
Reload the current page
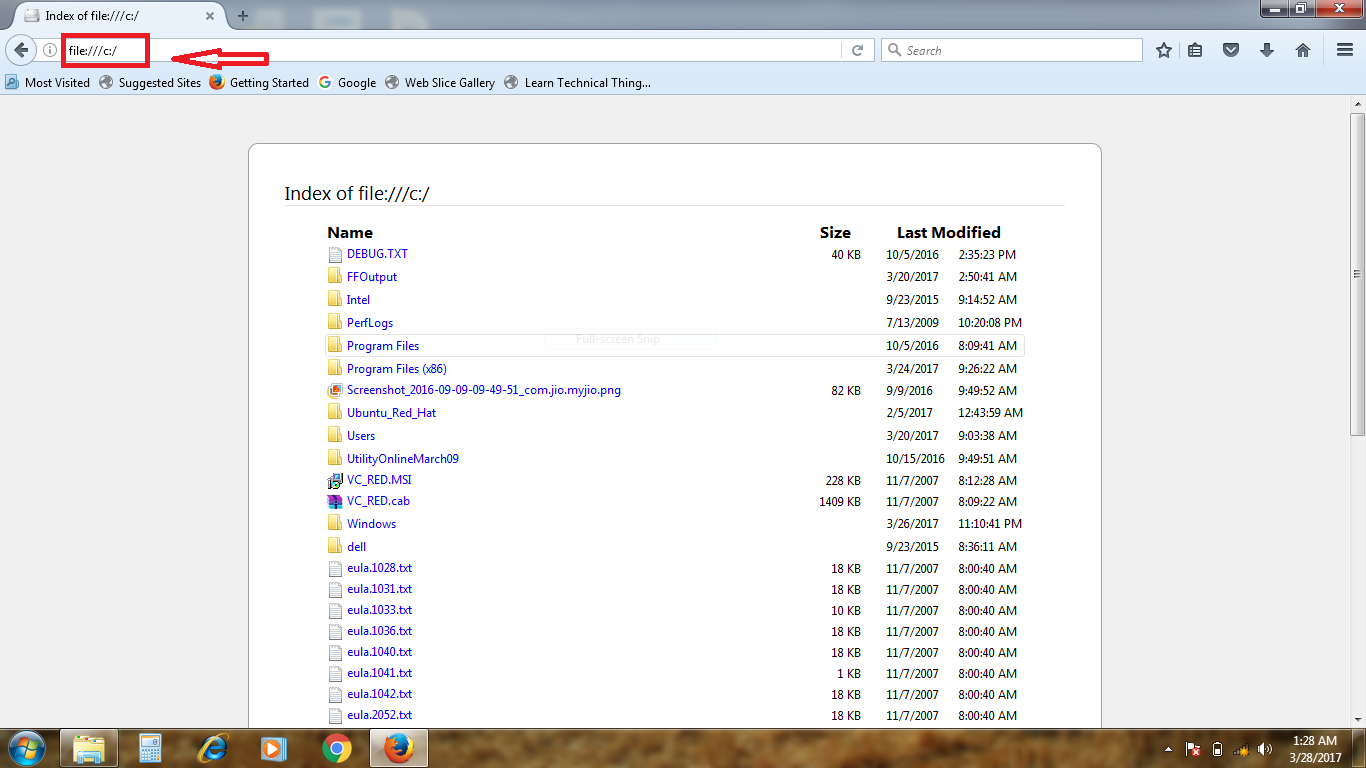[x=858, y=49]
